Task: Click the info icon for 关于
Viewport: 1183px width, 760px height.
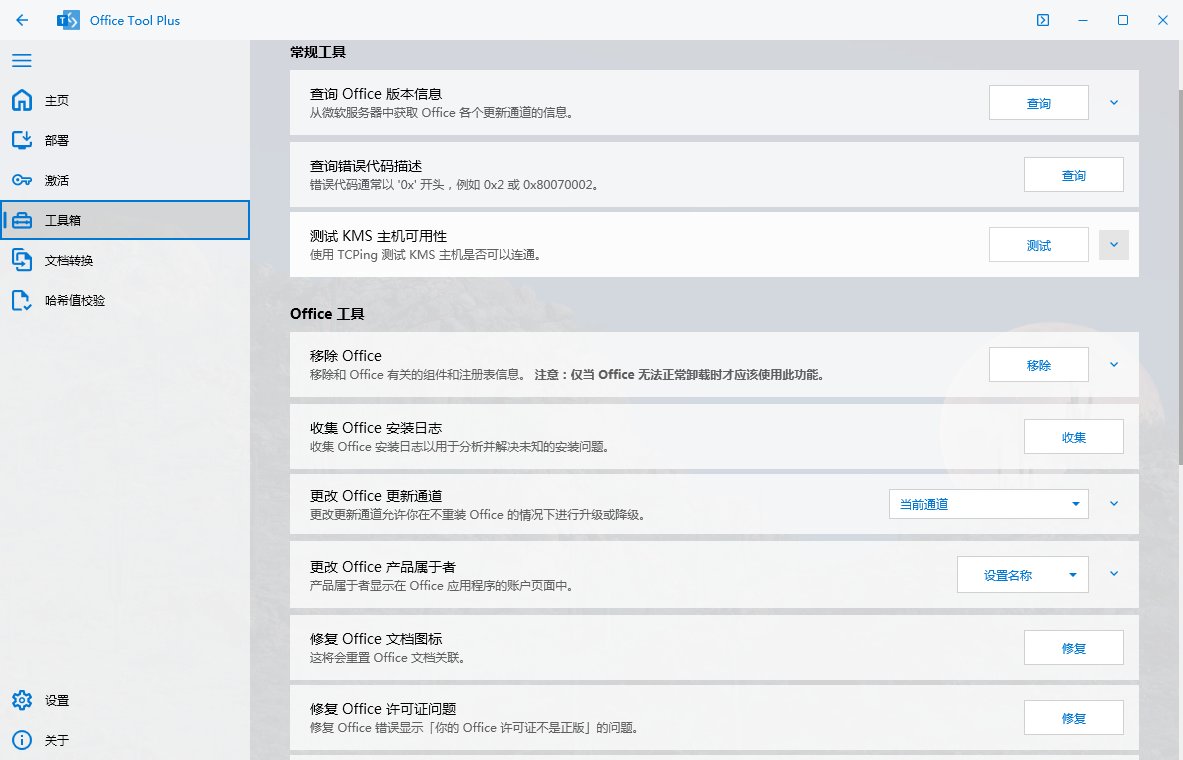Action: tap(22, 740)
